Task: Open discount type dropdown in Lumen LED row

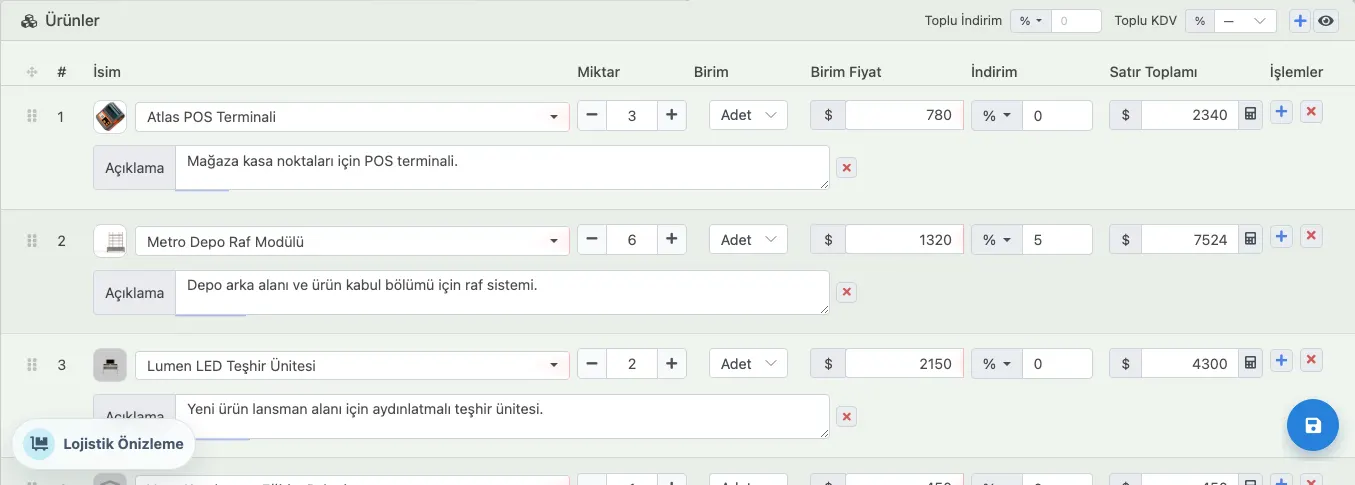Action: pos(996,363)
